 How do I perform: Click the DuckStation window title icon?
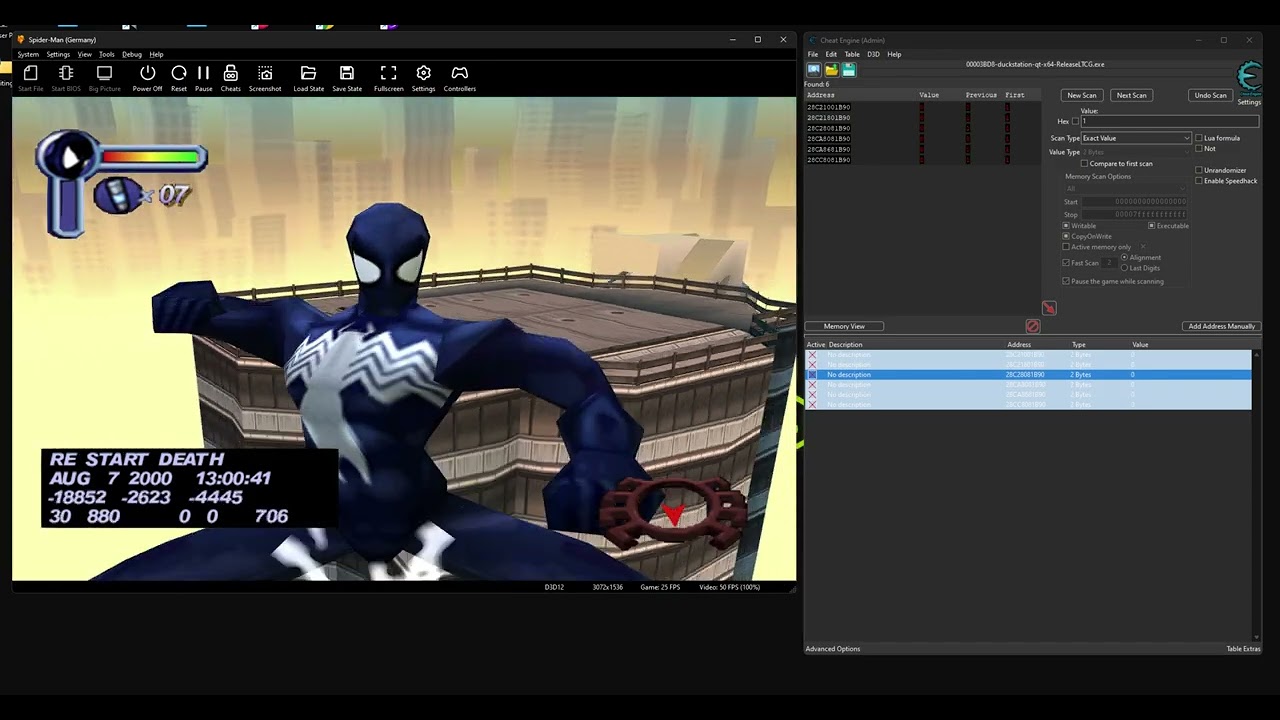click(x=21, y=40)
